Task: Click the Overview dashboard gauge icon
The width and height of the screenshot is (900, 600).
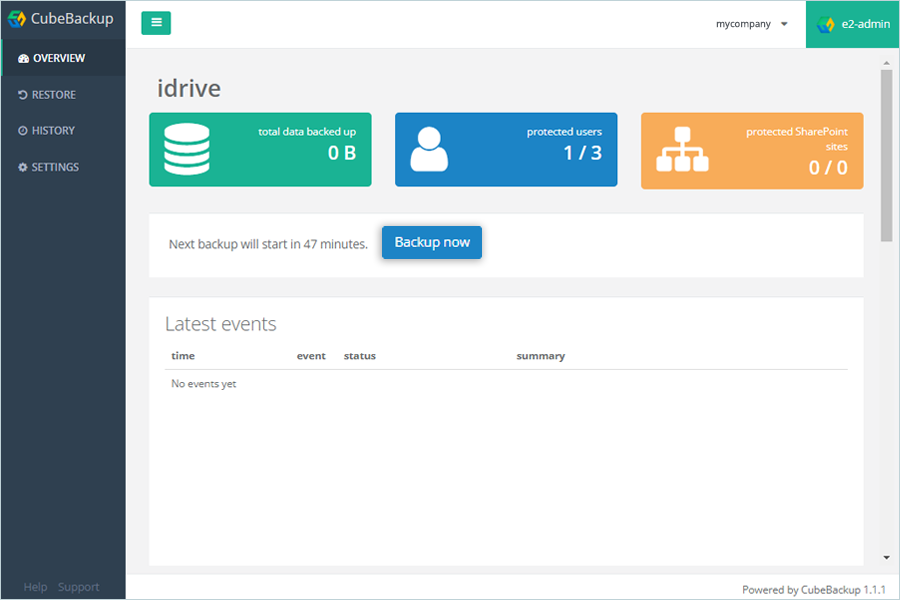Action: coord(23,59)
